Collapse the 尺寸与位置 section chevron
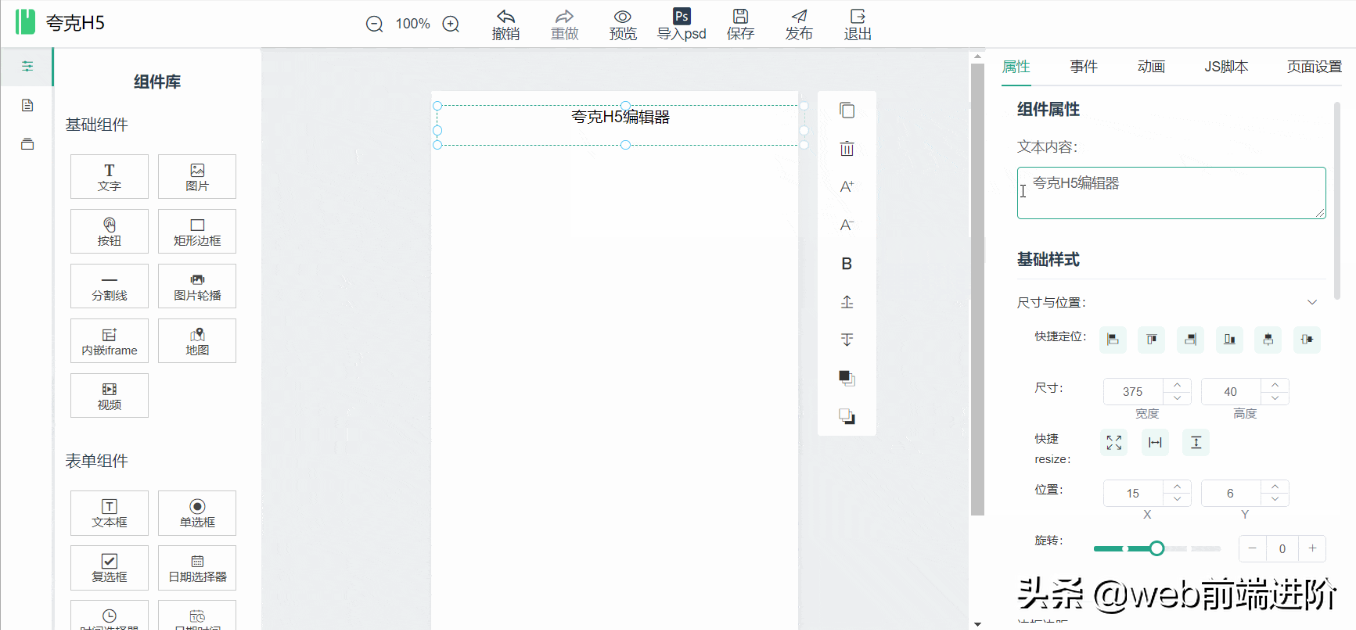The width and height of the screenshot is (1356, 630). pyautogui.click(x=1312, y=302)
